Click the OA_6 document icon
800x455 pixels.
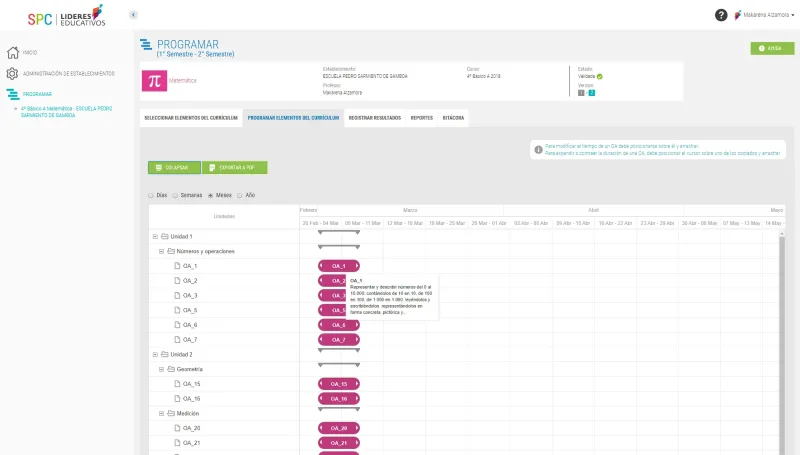click(177, 325)
